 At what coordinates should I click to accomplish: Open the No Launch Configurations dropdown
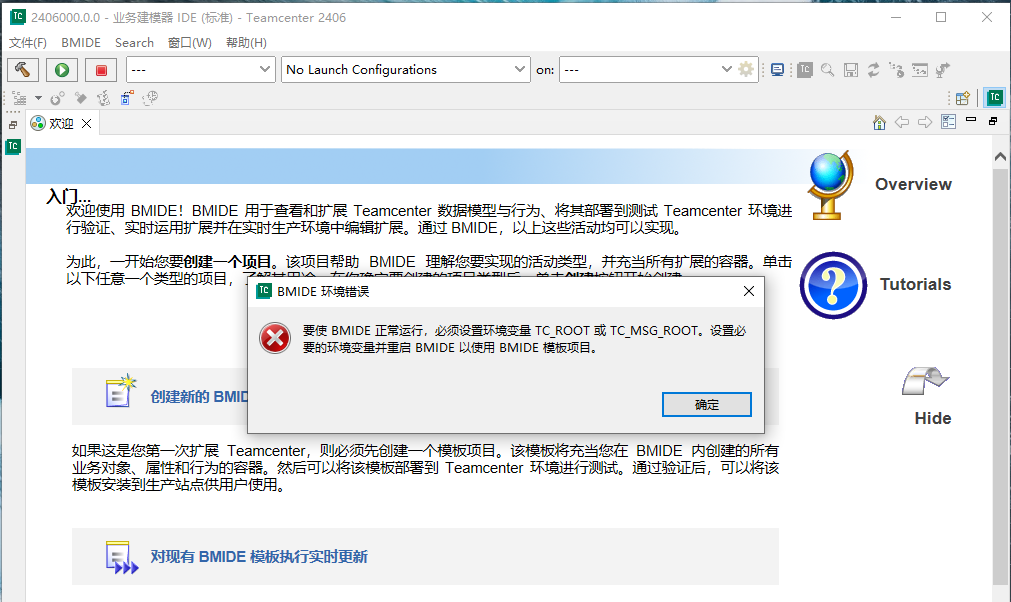(x=406, y=70)
